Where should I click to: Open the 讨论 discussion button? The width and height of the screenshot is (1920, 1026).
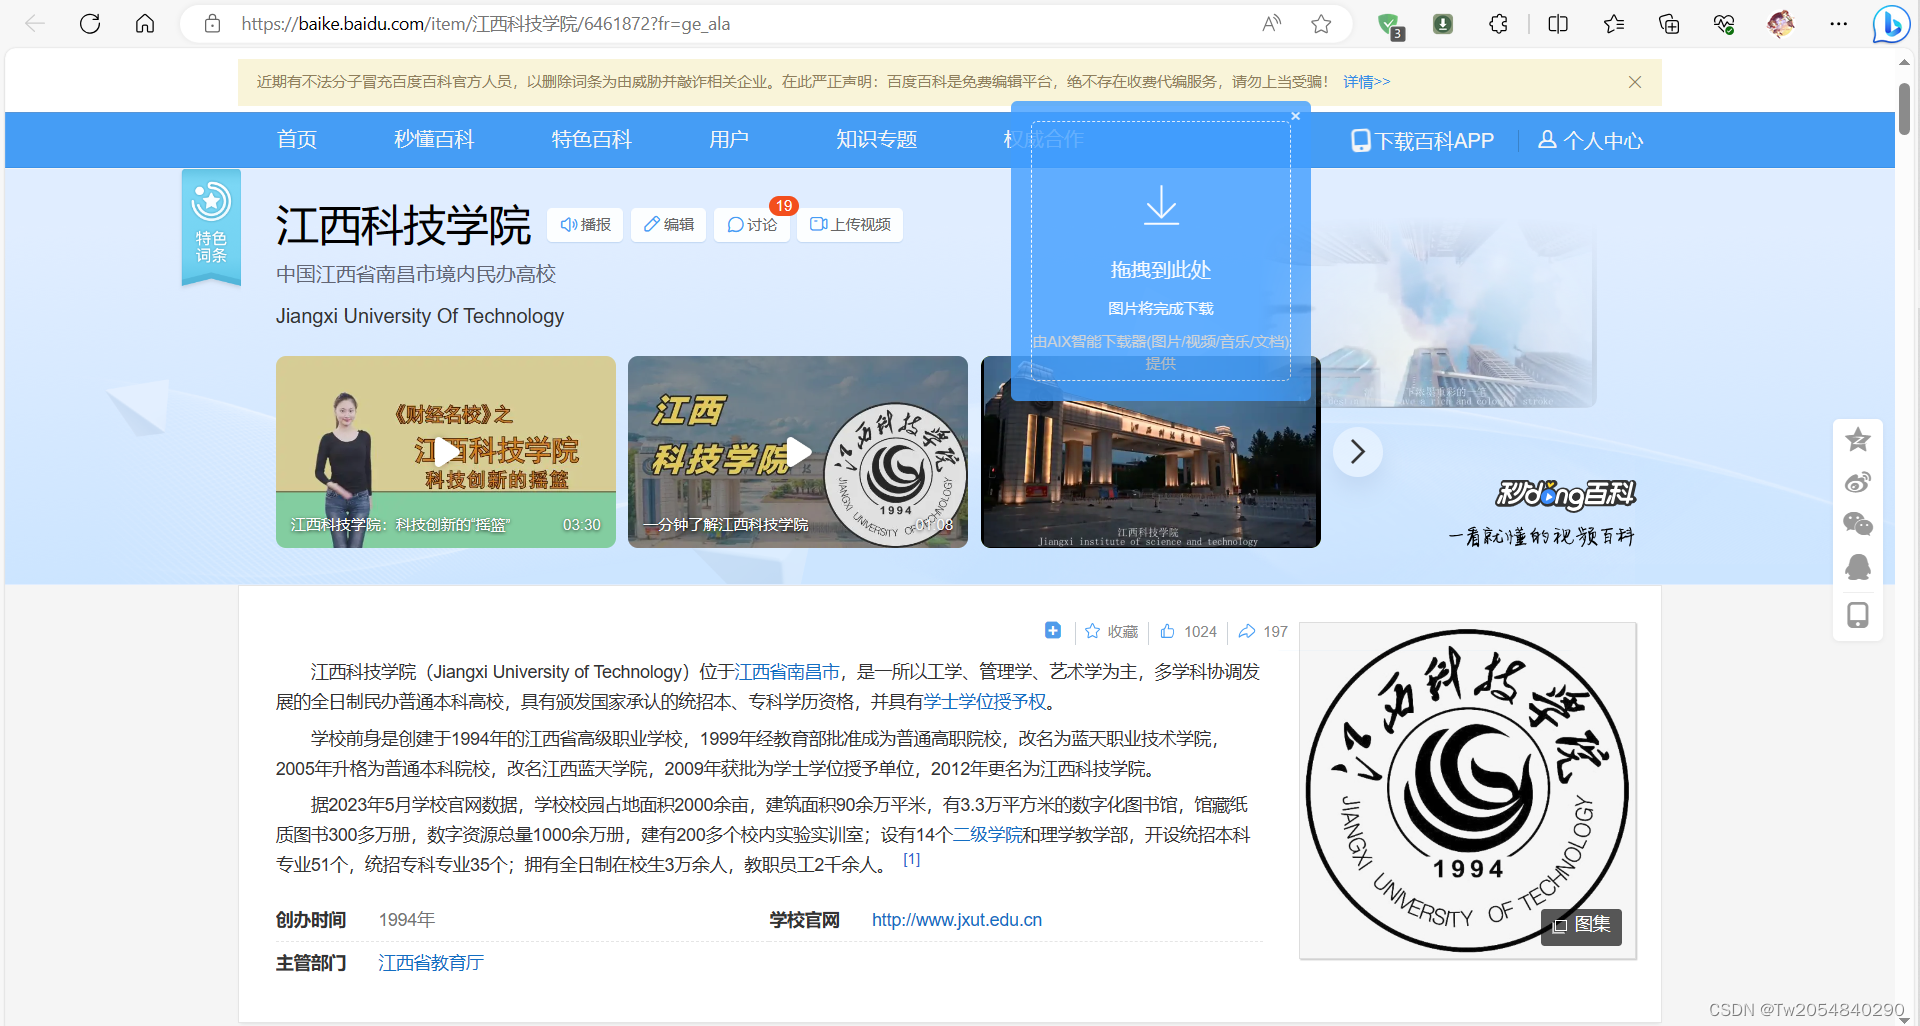pyautogui.click(x=752, y=225)
